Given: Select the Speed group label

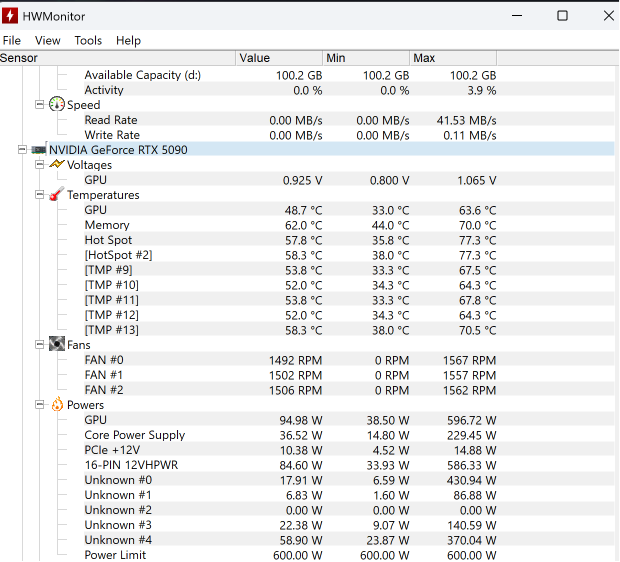Looking at the screenshot, I should [x=83, y=105].
